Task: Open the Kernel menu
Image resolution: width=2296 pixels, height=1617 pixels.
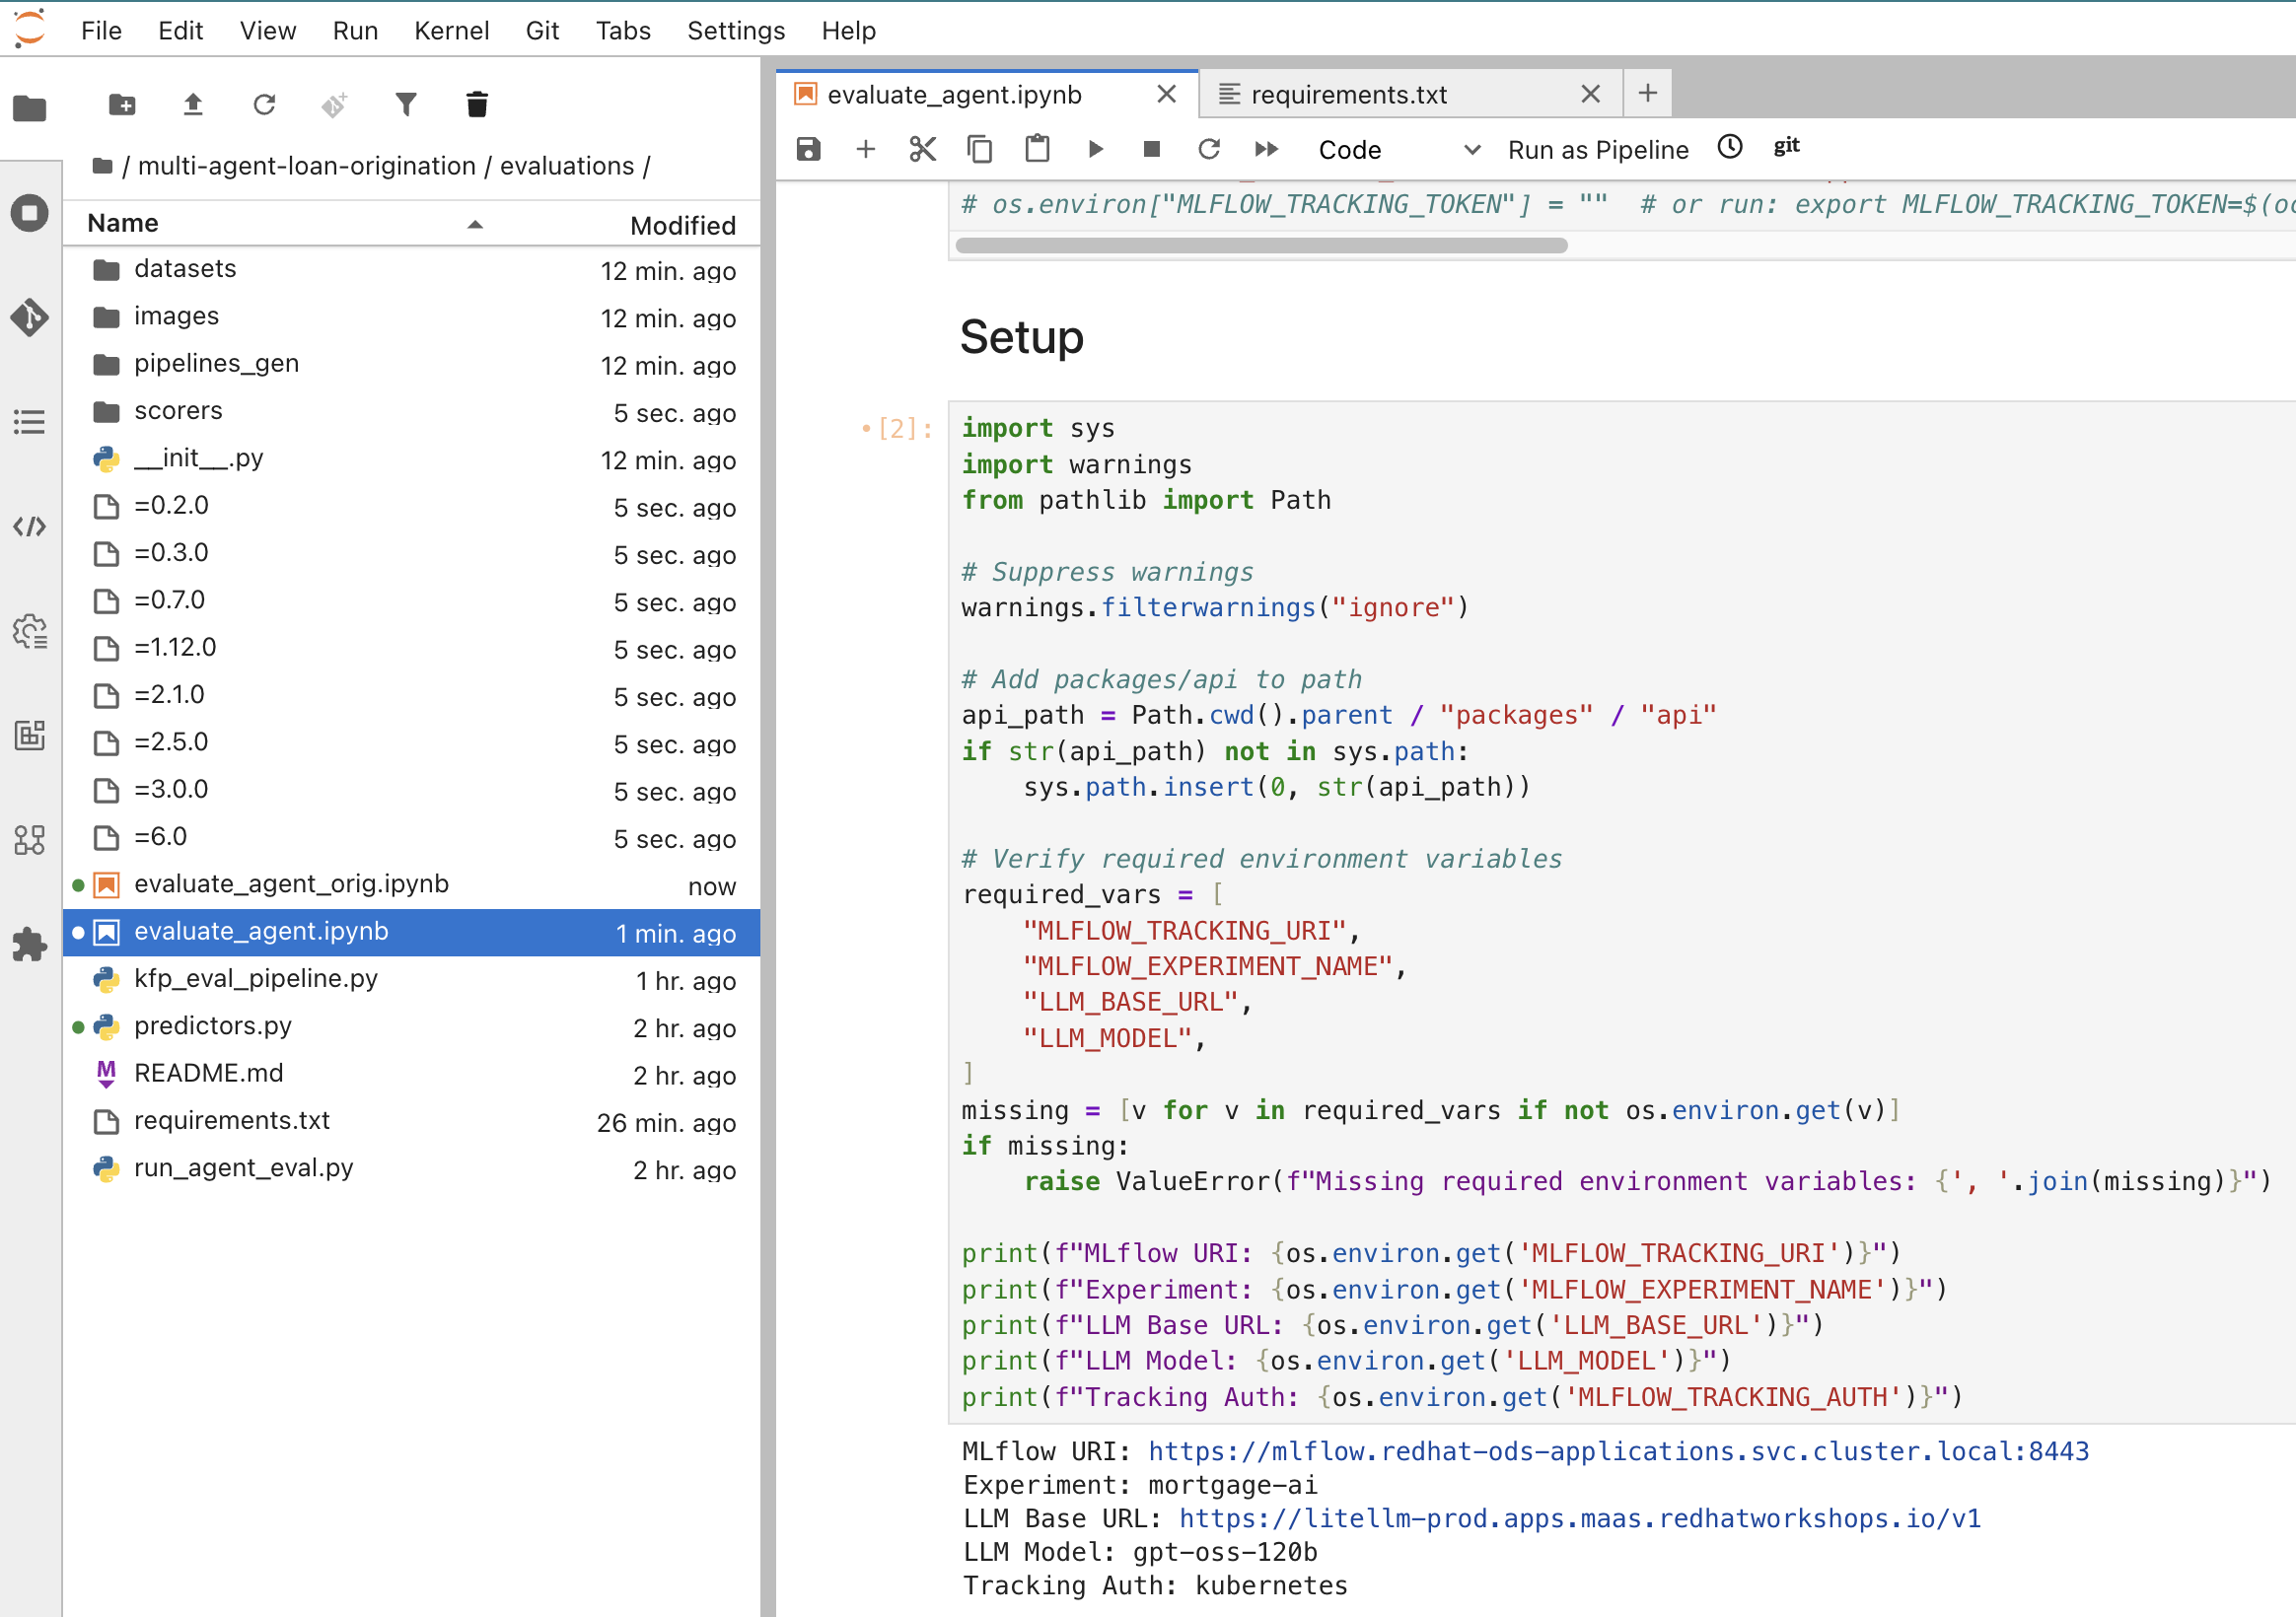Action: point(451,31)
